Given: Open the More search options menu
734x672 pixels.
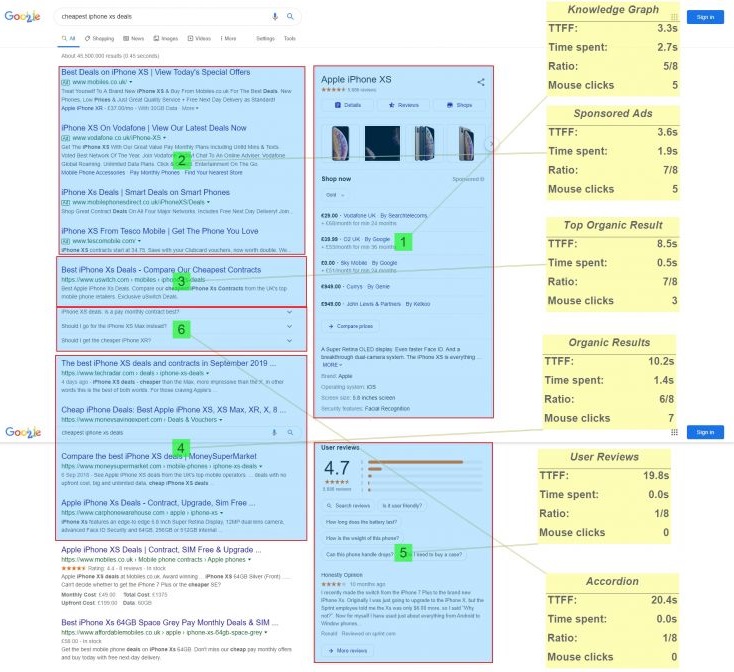Looking at the screenshot, I should pos(228,38).
